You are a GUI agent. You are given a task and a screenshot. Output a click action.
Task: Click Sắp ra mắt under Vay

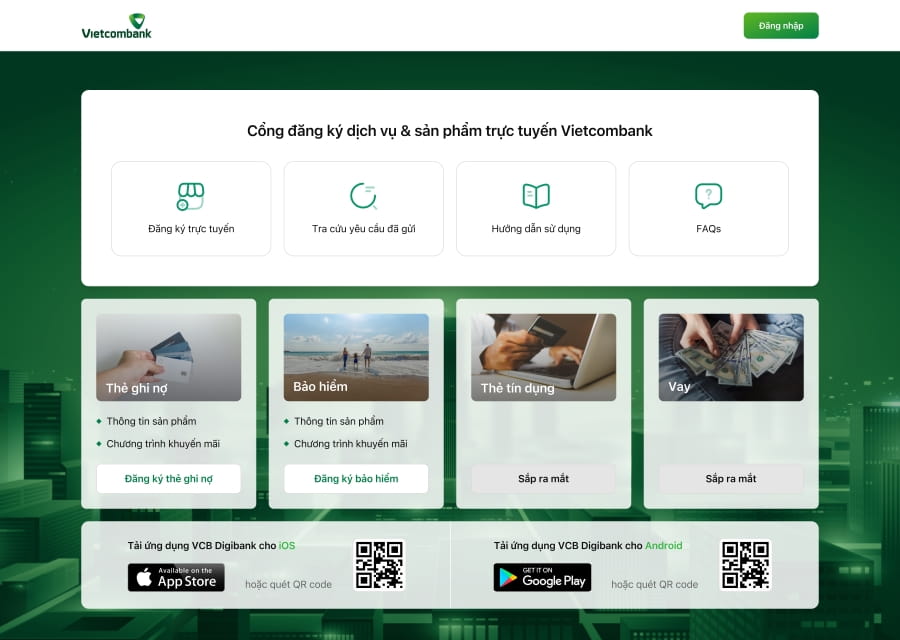(731, 479)
